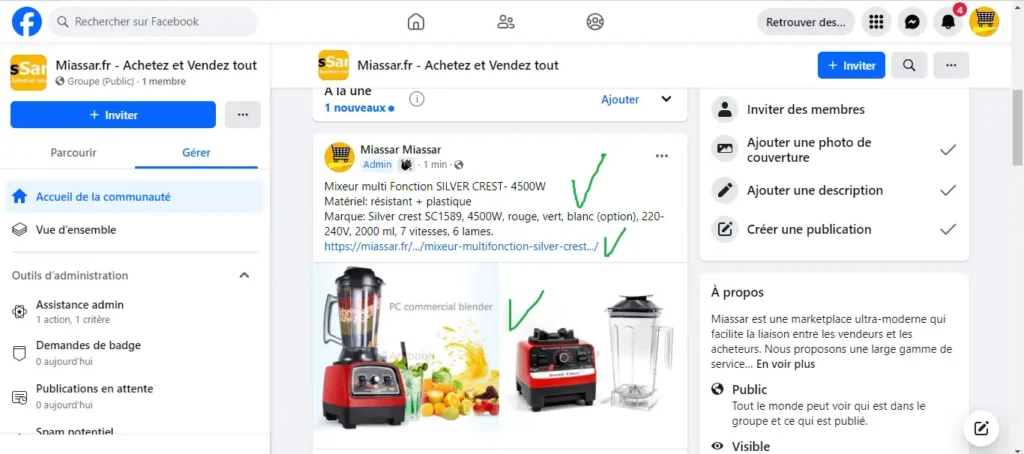
Task: Open the Friends icon in top bar
Action: coord(505,22)
